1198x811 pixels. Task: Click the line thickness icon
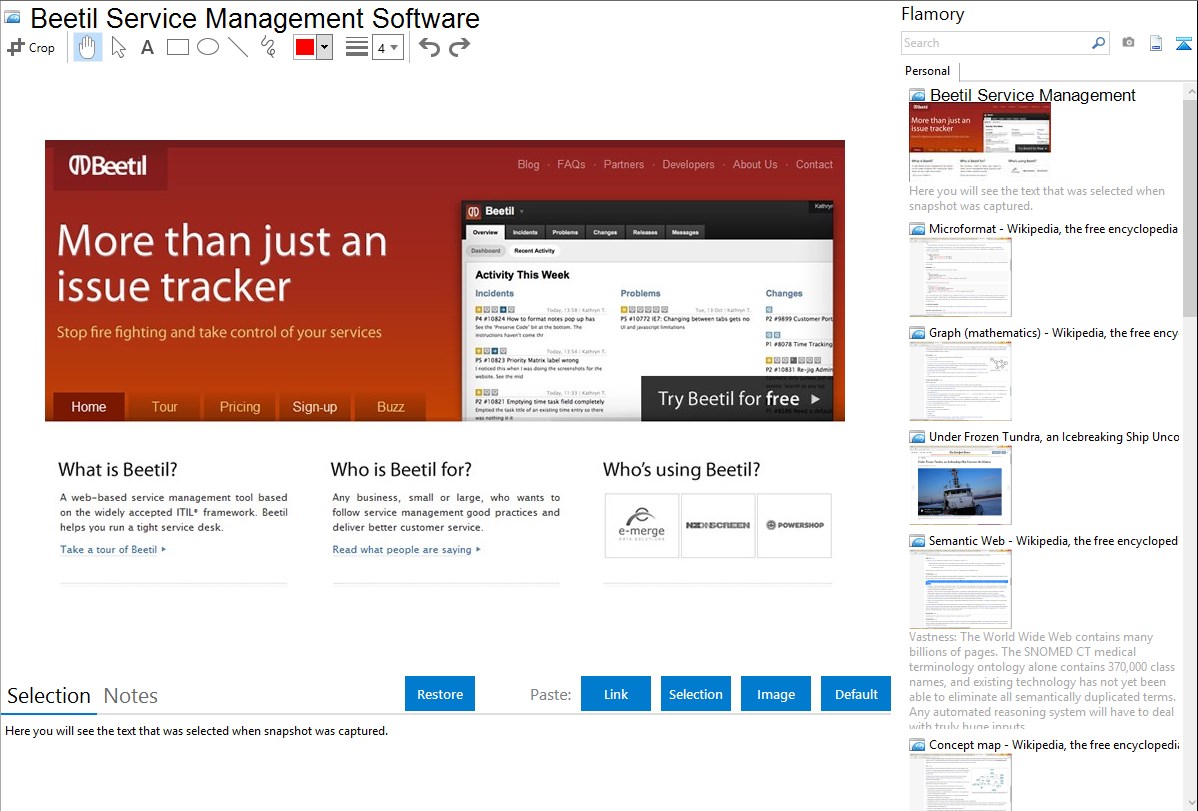357,47
